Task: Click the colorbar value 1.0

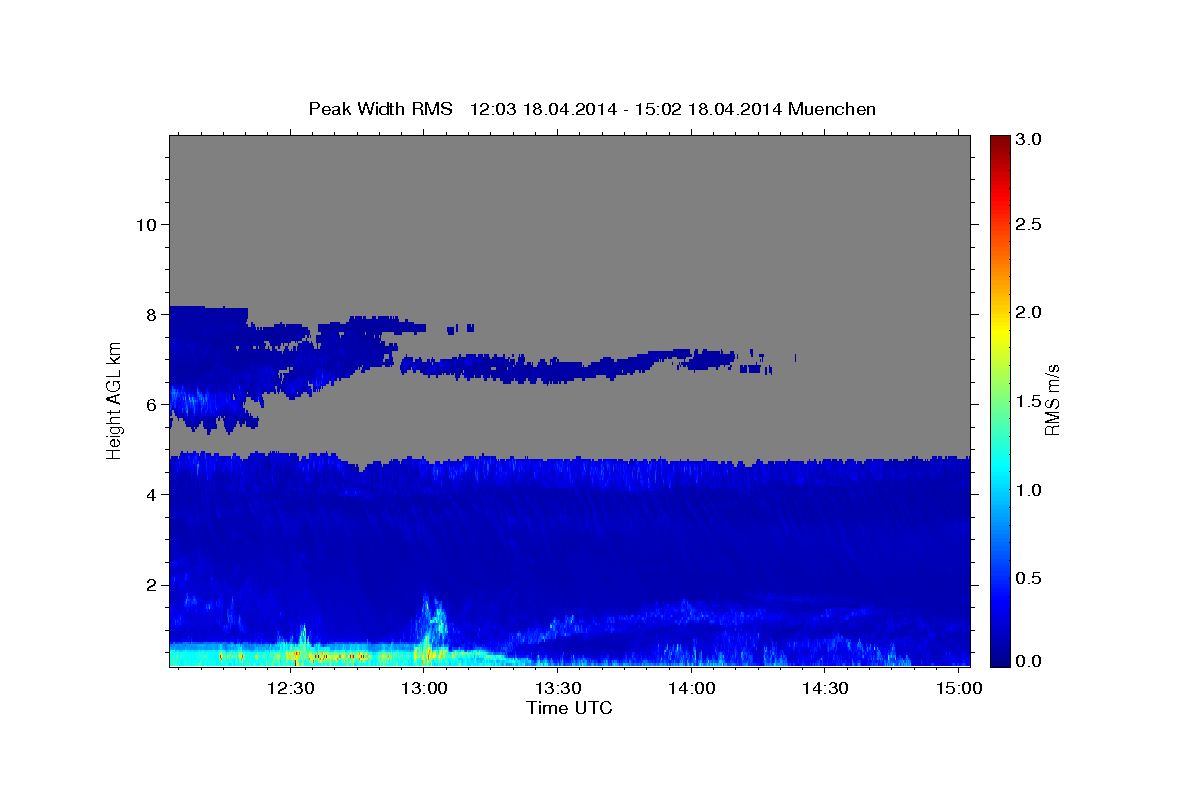Action: click(1030, 489)
